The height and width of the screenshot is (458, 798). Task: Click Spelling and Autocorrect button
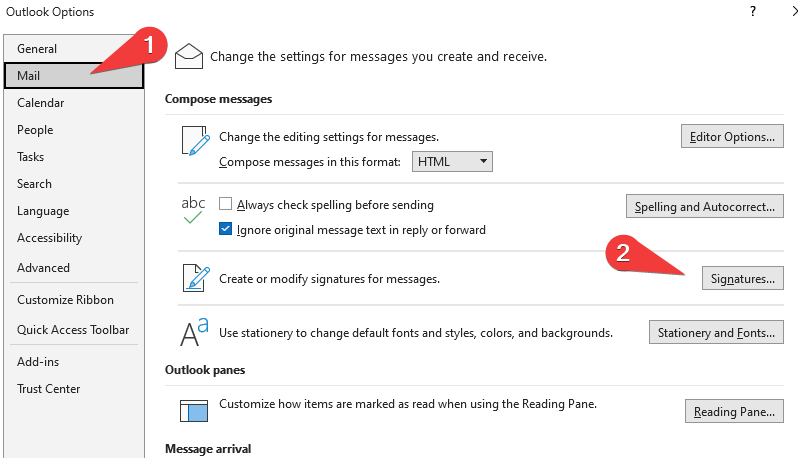(x=705, y=207)
